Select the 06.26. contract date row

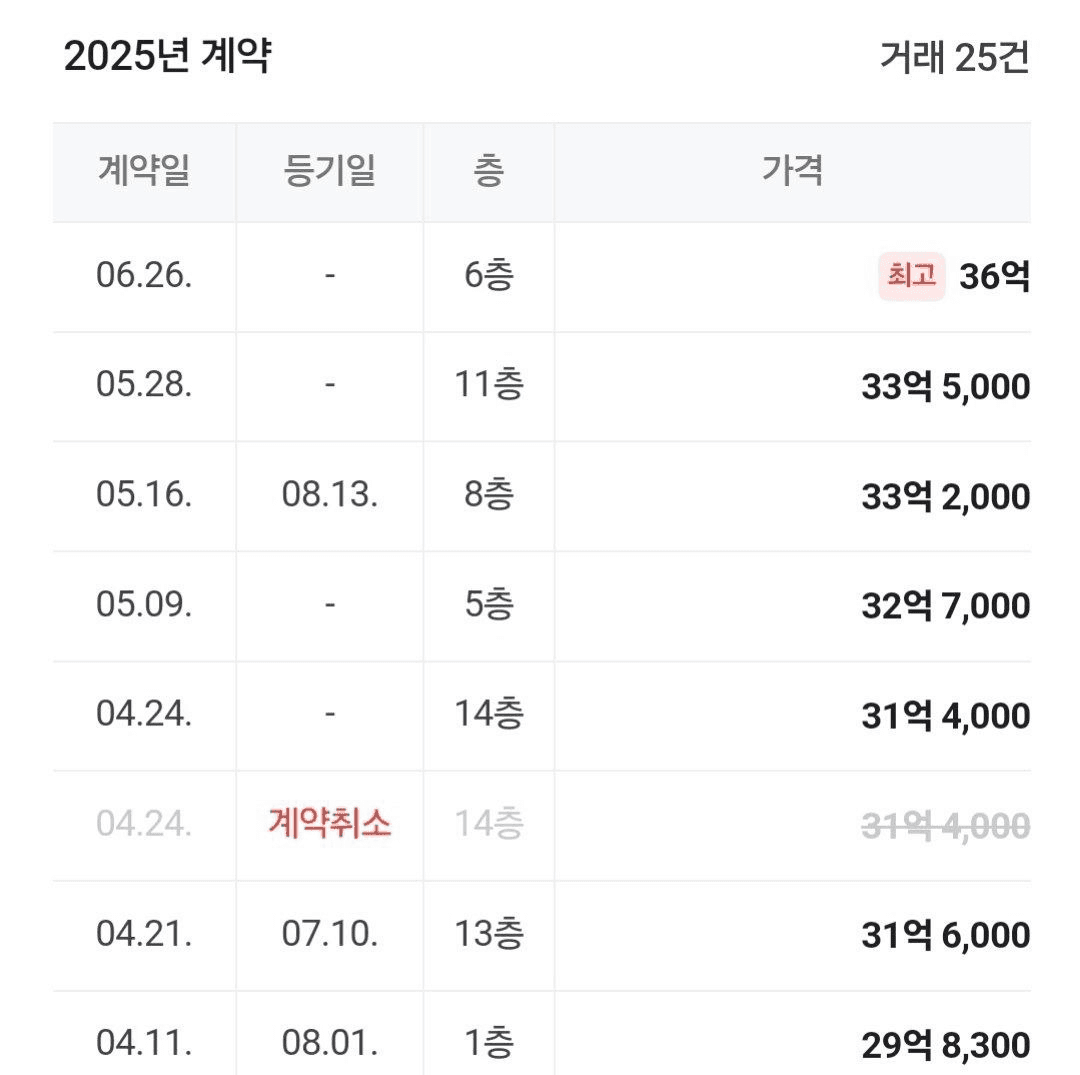542,276
